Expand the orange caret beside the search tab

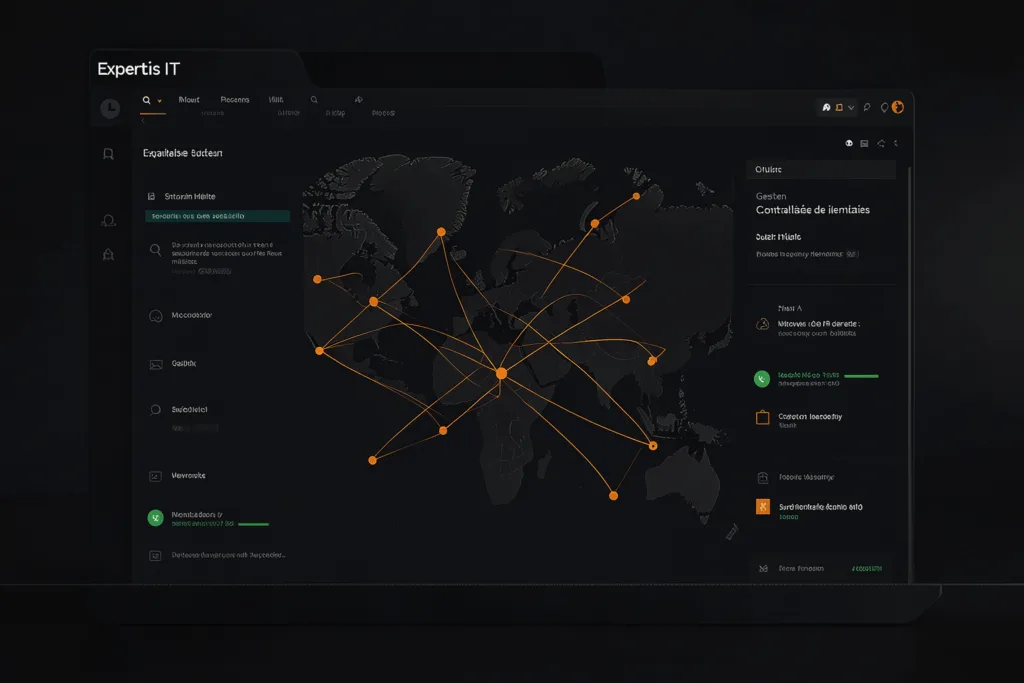pyautogui.click(x=159, y=101)
